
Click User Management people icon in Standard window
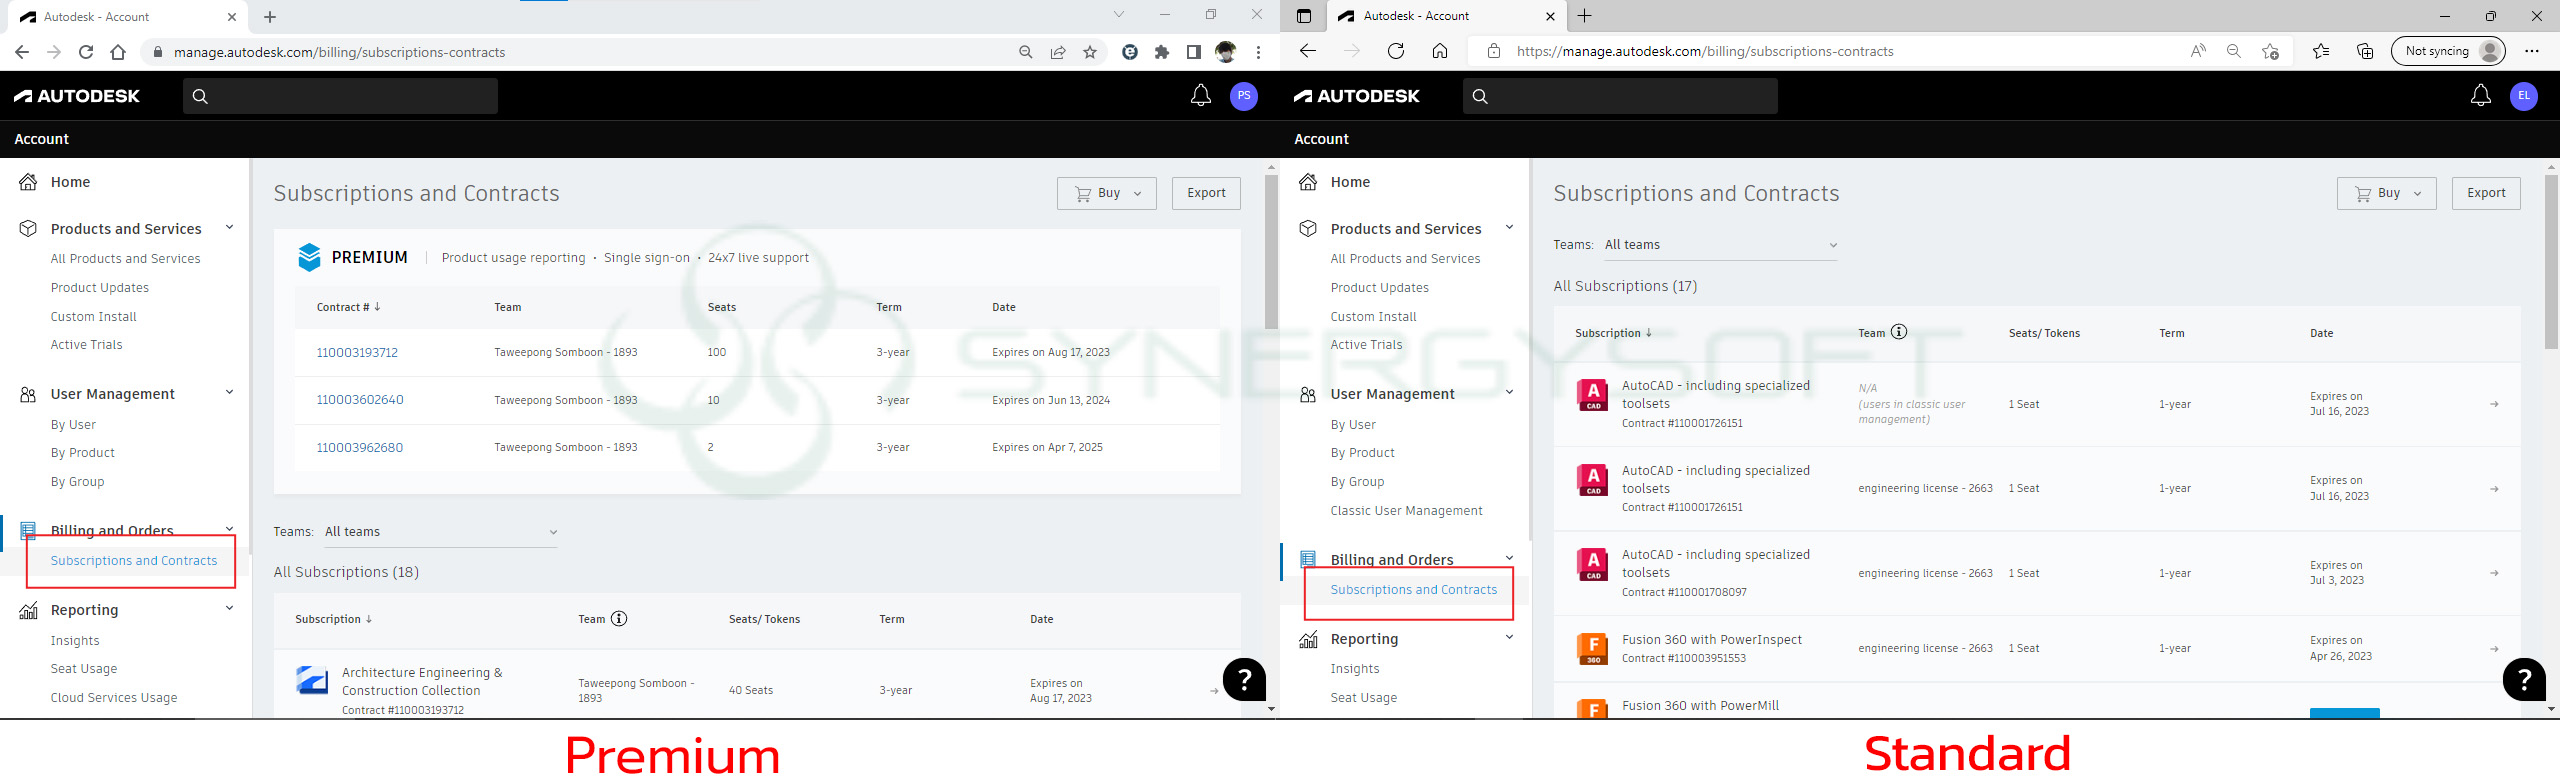(1308, 395)
